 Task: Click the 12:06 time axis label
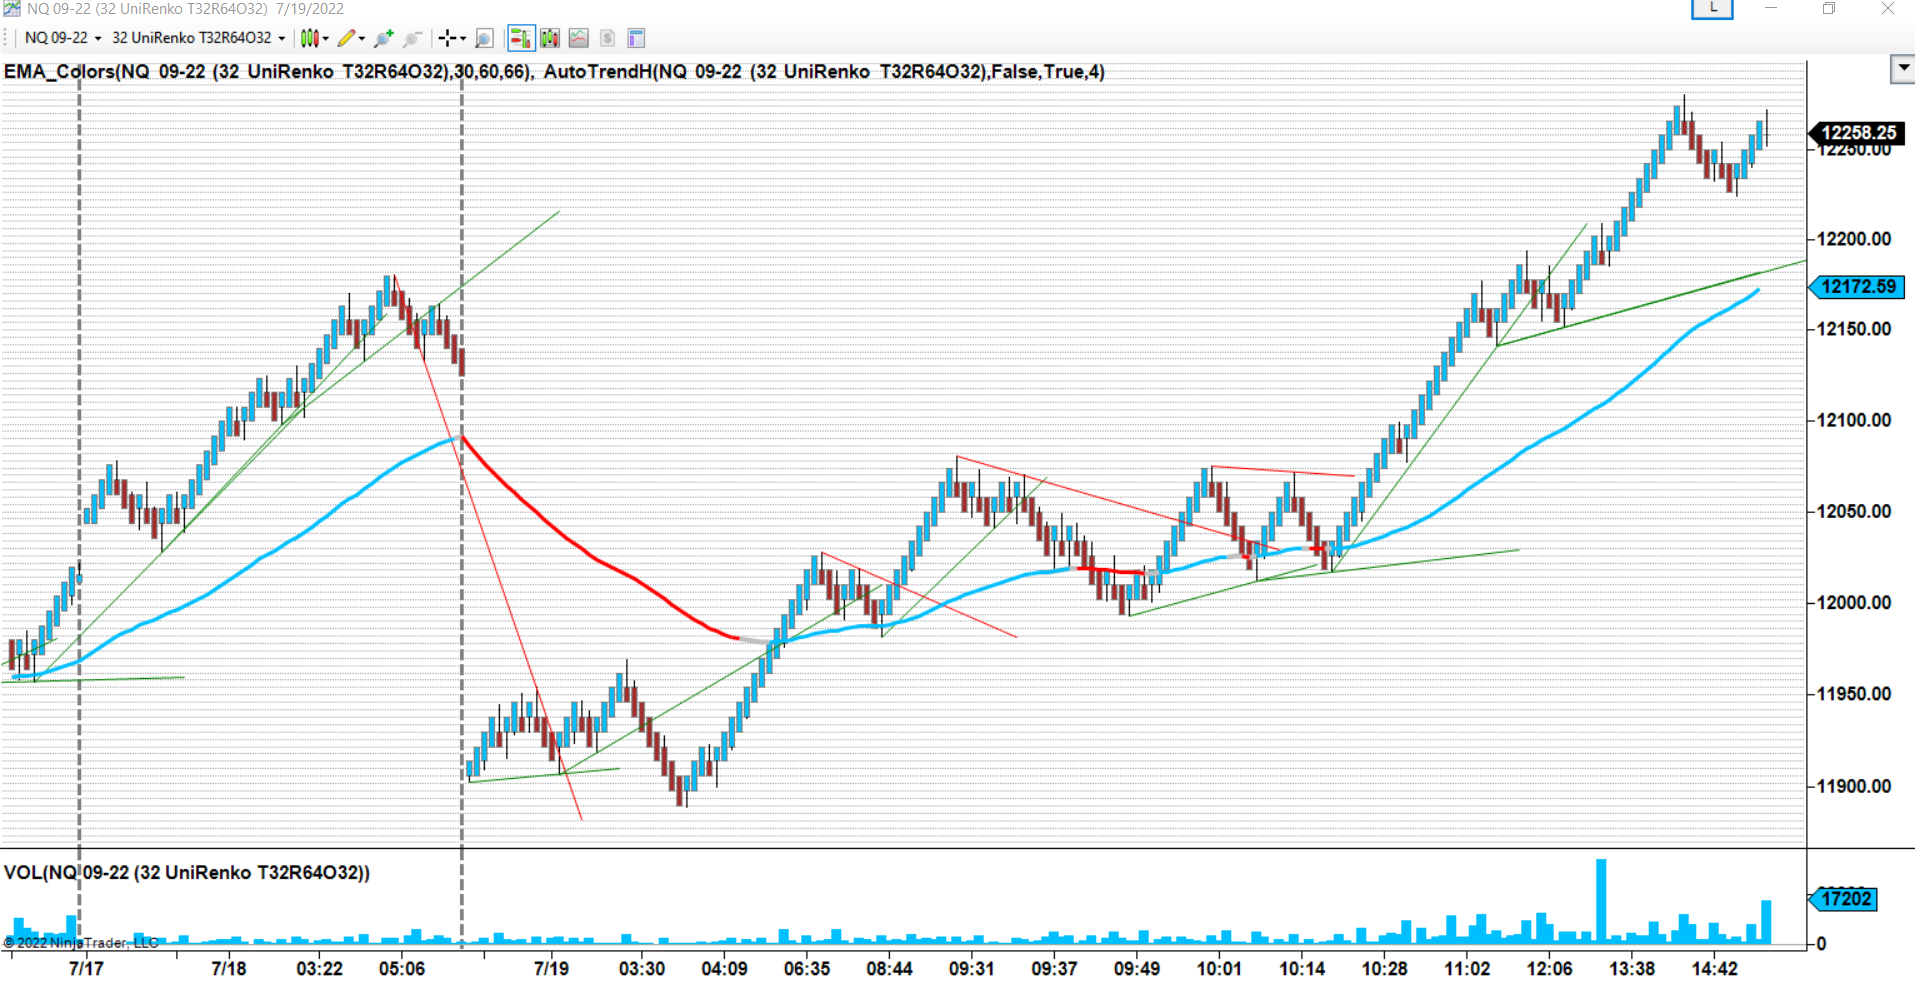1549,969
